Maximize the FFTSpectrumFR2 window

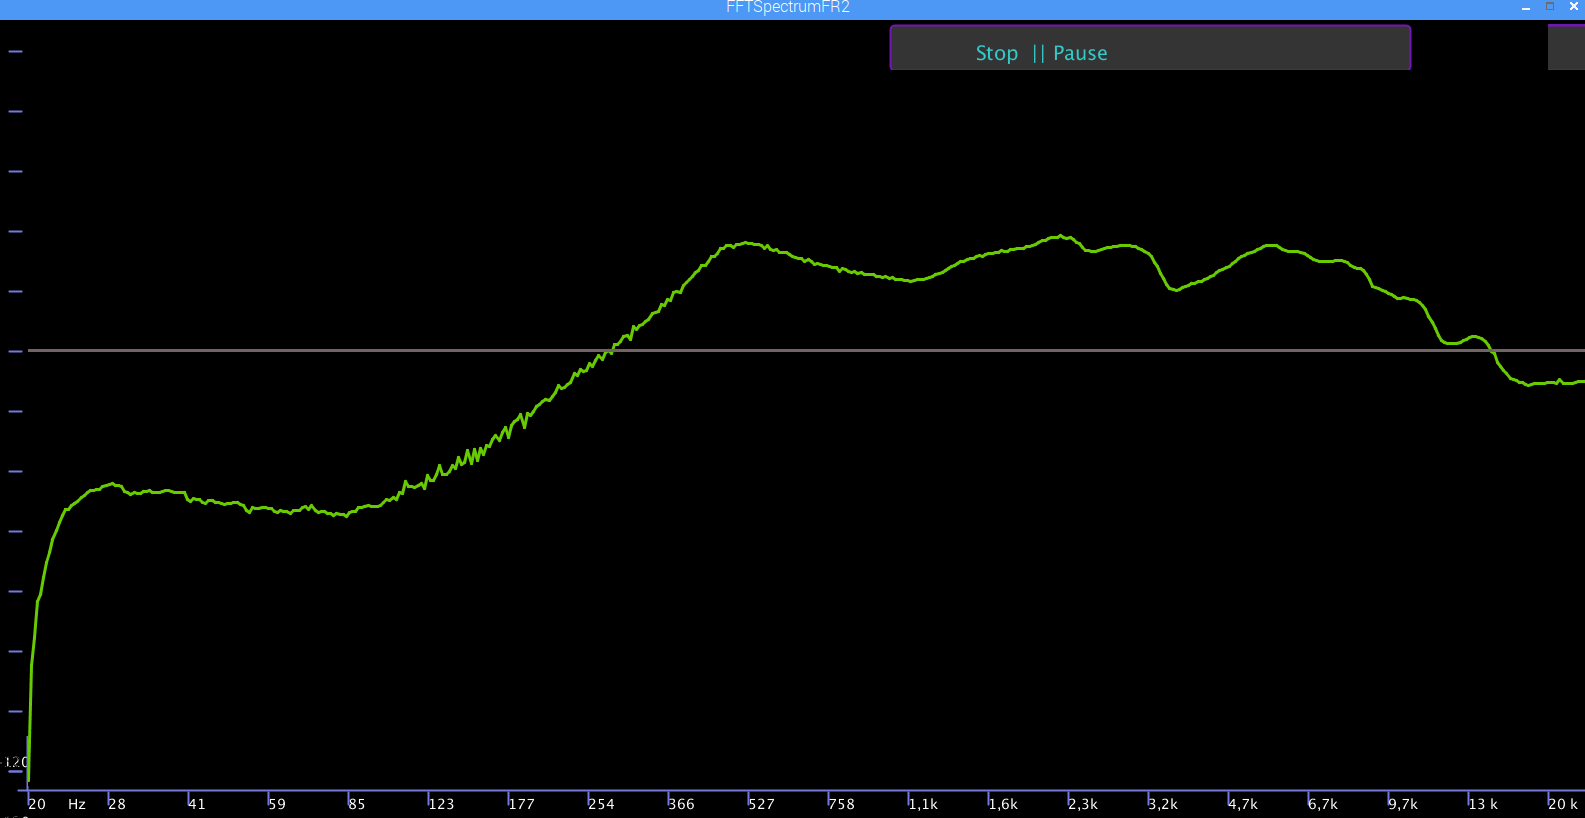pos(1550,7)
